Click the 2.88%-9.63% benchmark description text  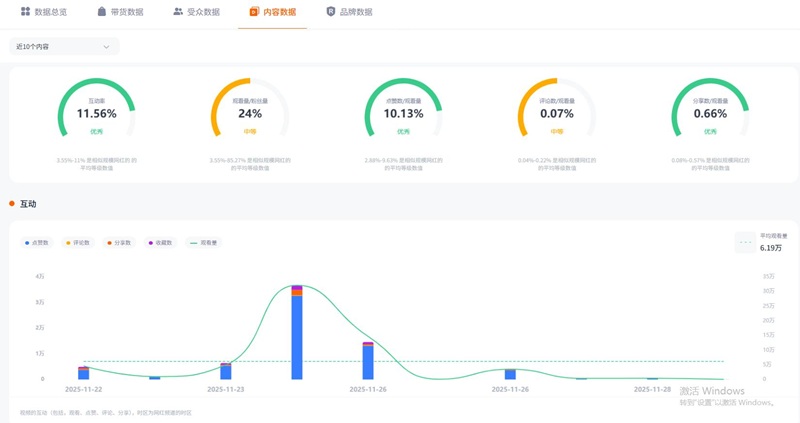click(404, 164)
